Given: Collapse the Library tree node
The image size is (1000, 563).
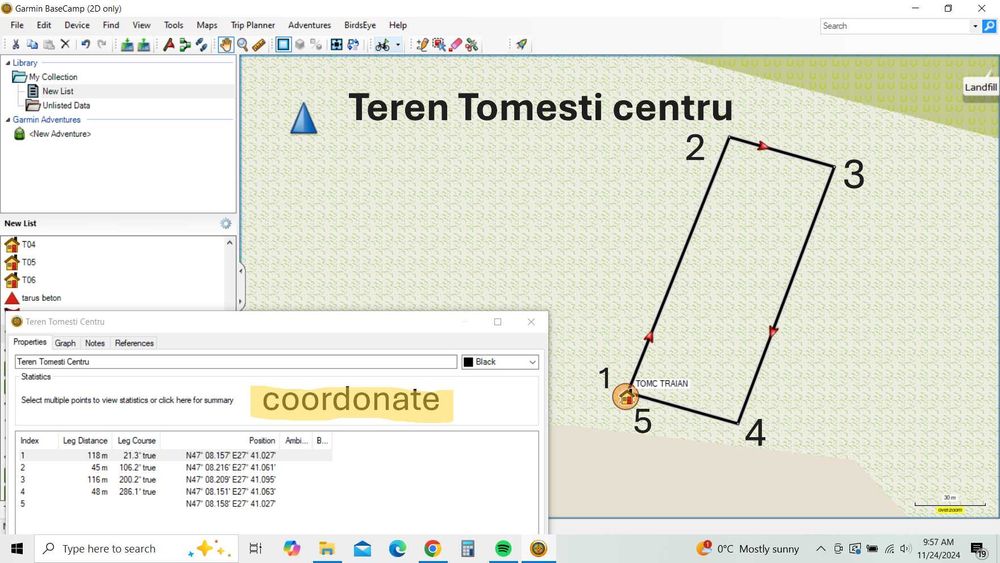Looking at the screenshot, I should (8, 63).
